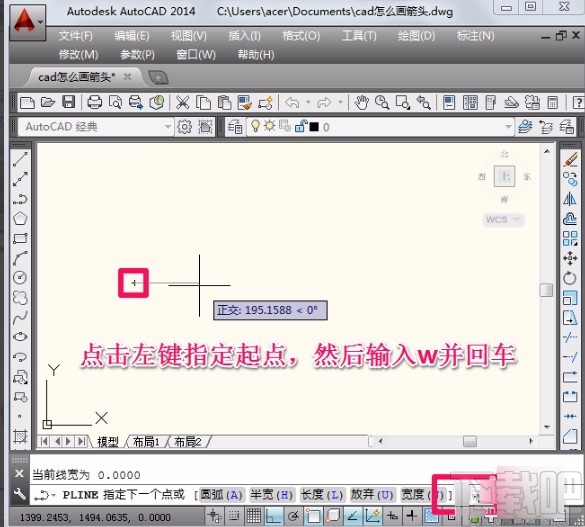
Task: Click the Zoom window icon
Action: click(x=403, y=102)
